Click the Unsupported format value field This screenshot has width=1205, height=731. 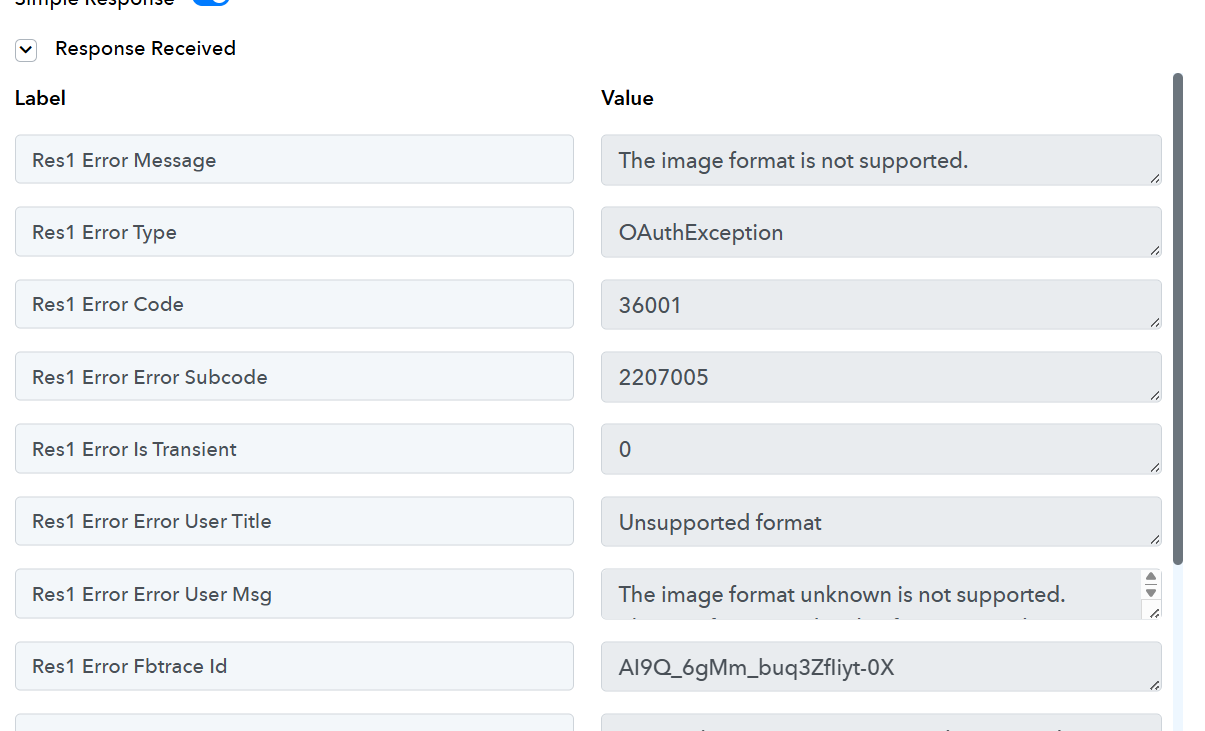click(881, 522)
